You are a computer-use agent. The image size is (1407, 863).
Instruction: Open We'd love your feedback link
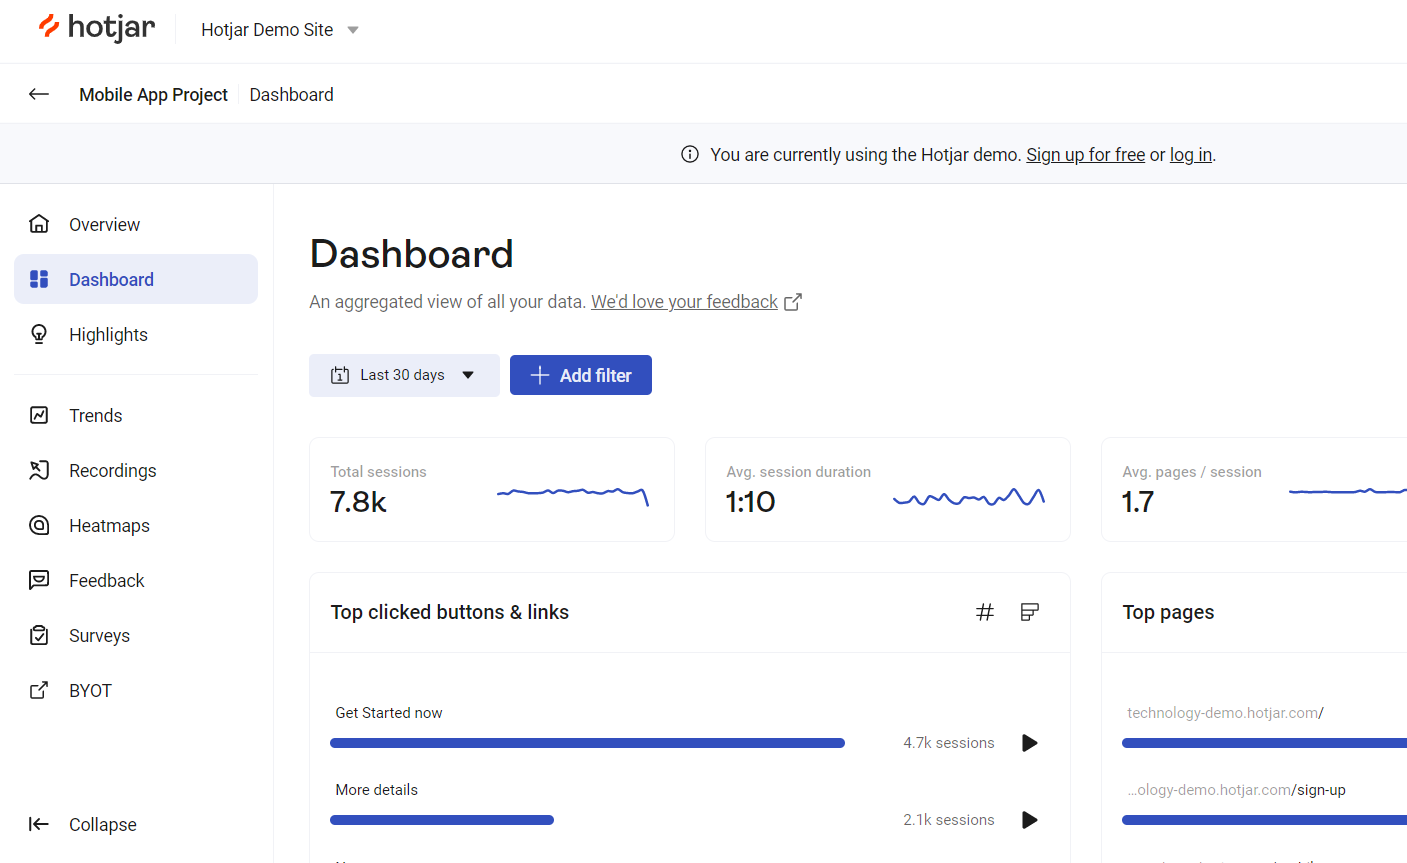[684, 302]
